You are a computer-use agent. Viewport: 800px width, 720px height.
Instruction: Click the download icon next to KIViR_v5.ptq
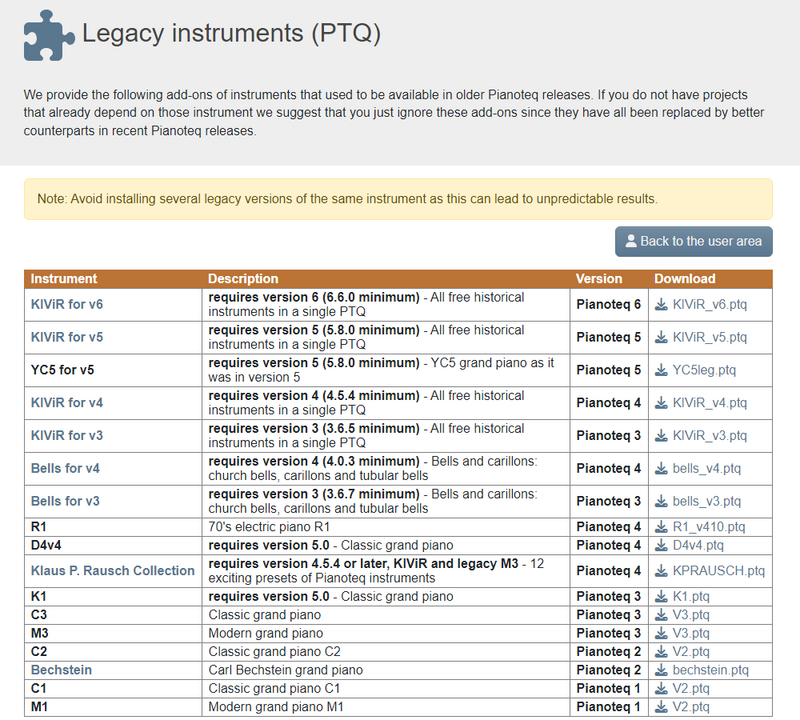pyautogui.click(x=661, y=337)
